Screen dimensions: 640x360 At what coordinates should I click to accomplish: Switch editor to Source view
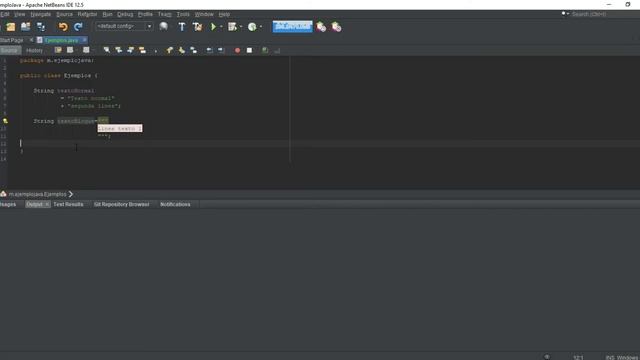coord(9,51)
